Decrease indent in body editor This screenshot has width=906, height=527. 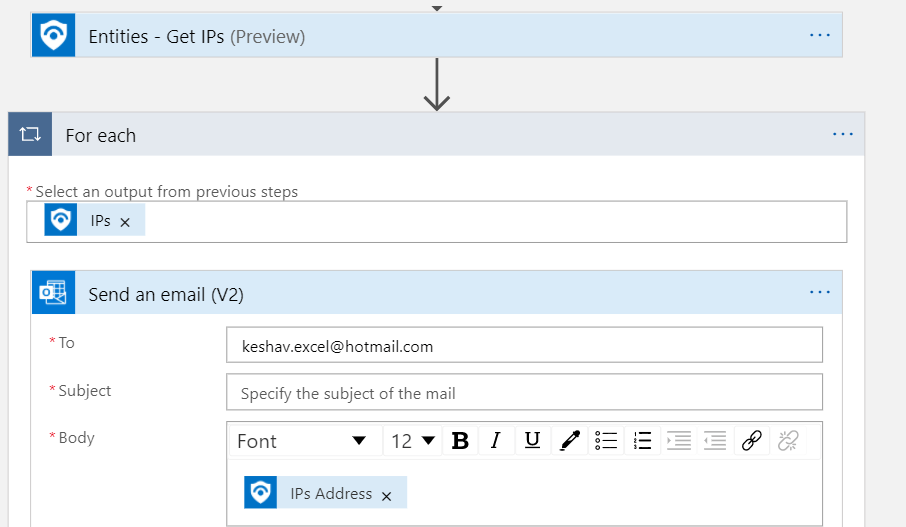click(714, 441)
